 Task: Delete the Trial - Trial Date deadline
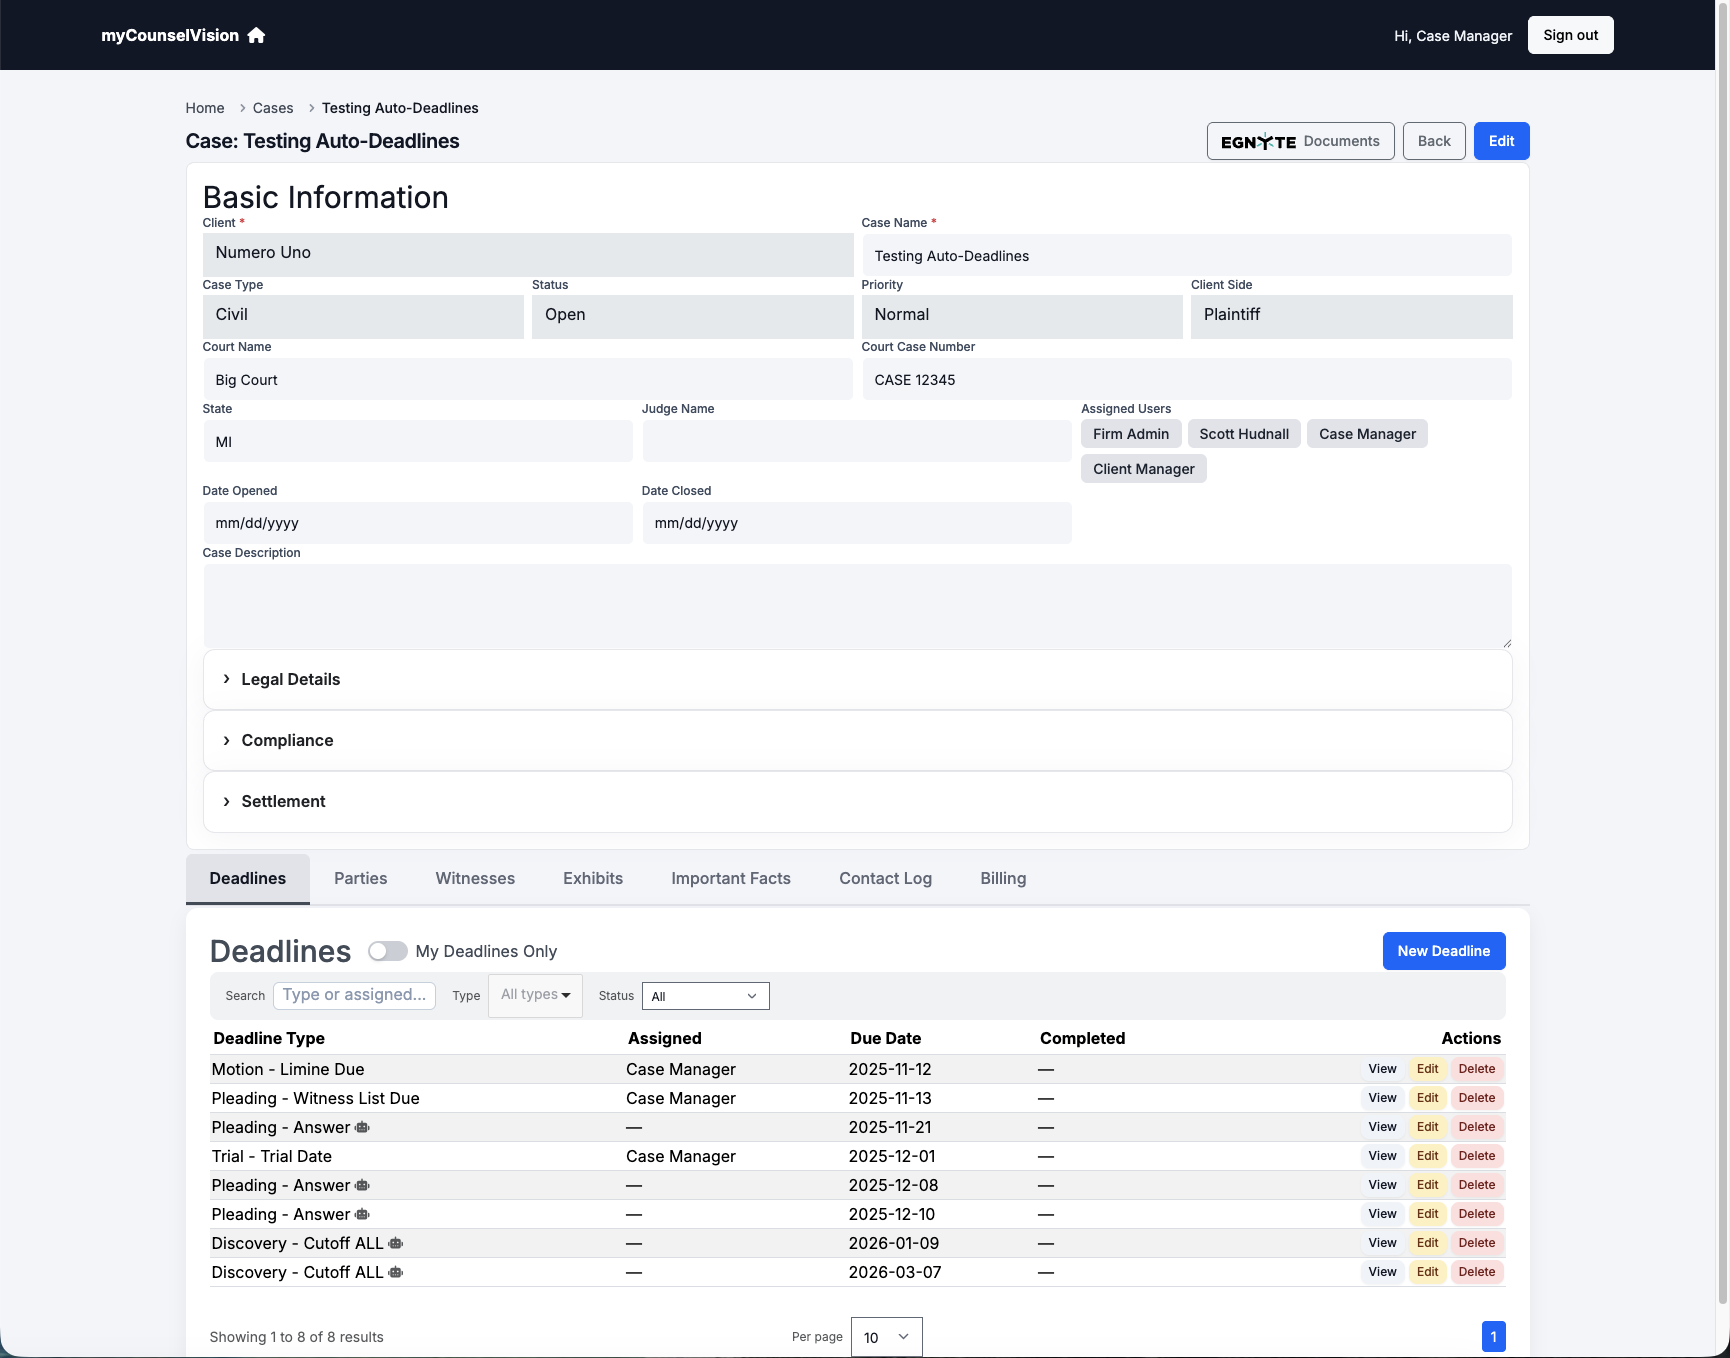(x=1477, y=1156)
